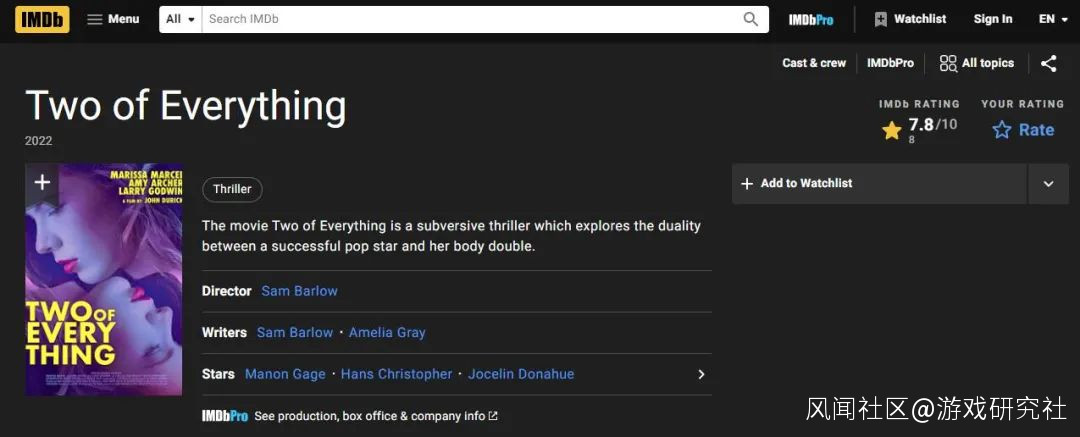Open IMDbPro link beside Cast & crew
This screenshot has height=437, width=1080.
click(x=890, y=63)
